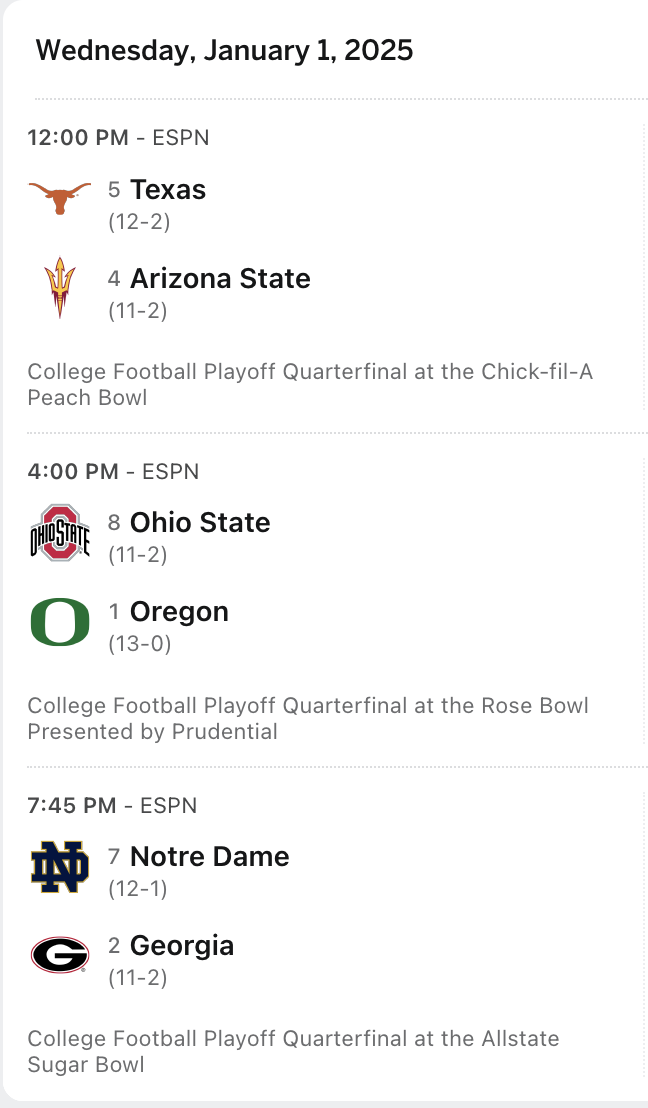Click the Oregon O logo

59,621
